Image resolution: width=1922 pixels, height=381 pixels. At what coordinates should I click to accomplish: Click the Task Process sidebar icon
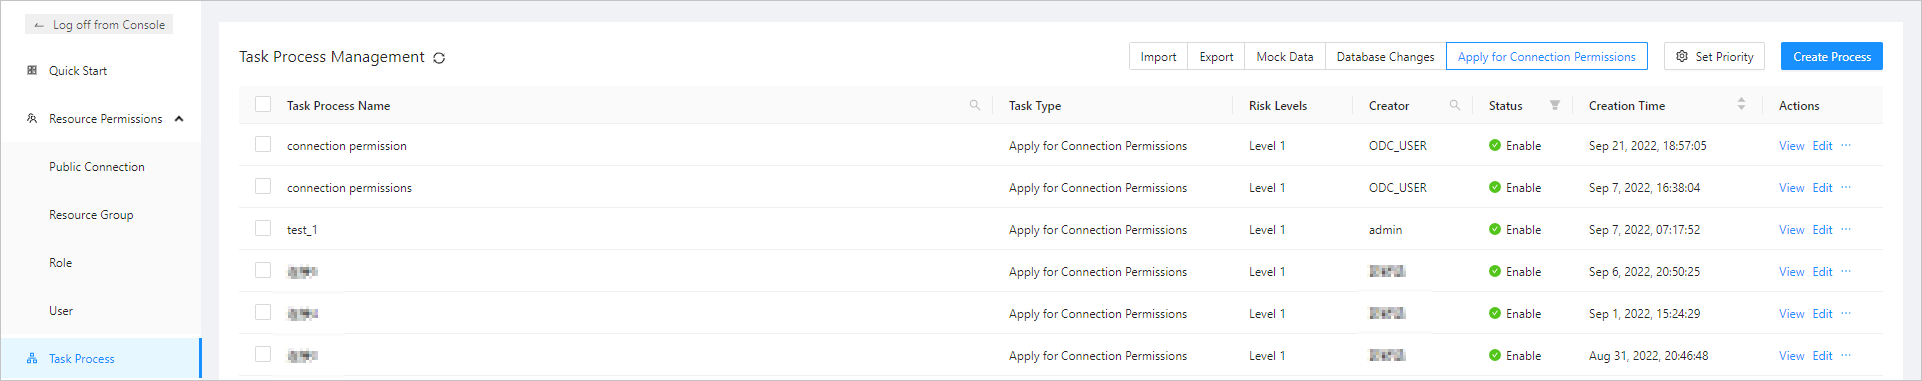(32, 358)
